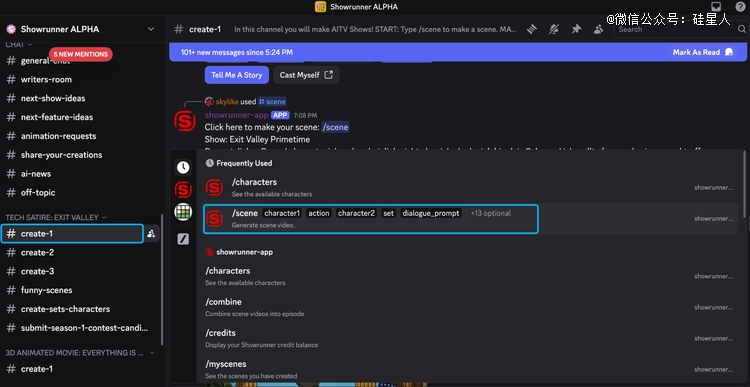This screenshot has width=750, height=387.
Task: Select the /myscenes command
Action: coord(470,369)
